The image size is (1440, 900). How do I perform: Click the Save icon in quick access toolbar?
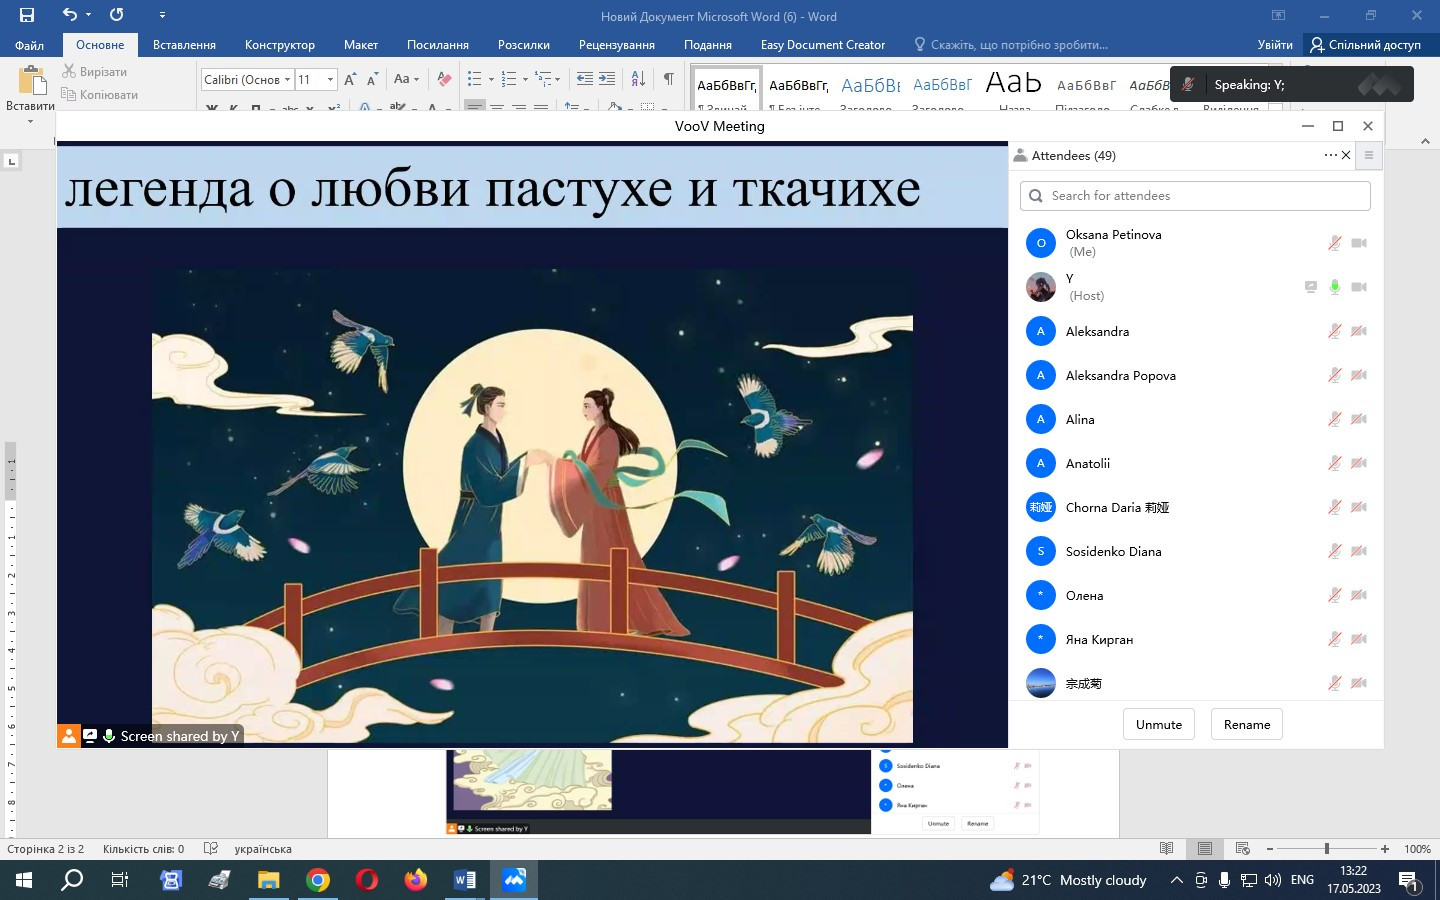tap(27, 15)
